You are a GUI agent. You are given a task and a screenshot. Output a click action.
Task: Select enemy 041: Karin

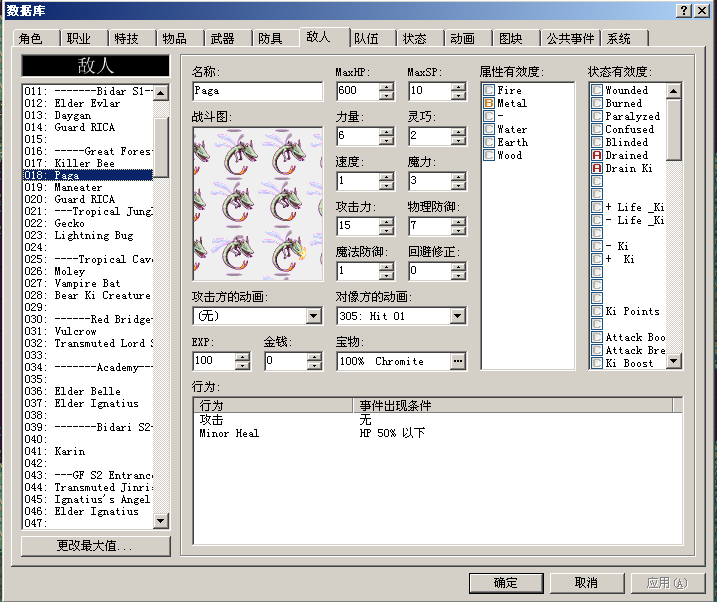(88, 452)
